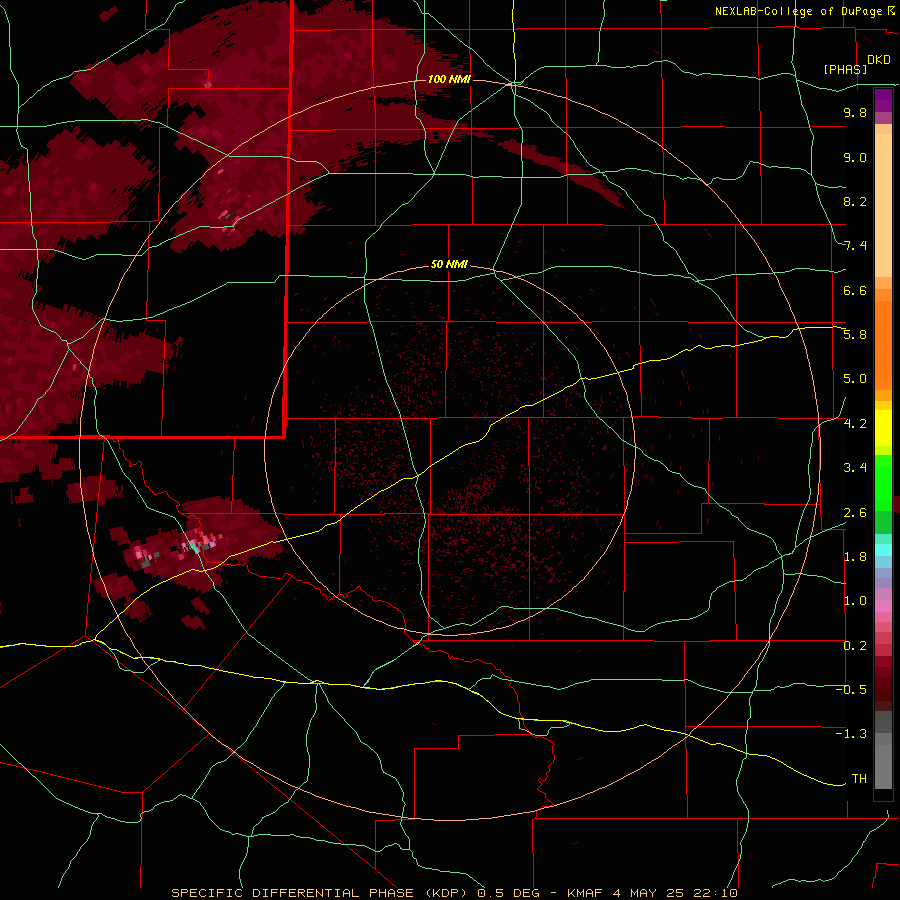The width and height of the screenshot is (900, 900).
Task: Click the [PHAS] legend heading
Action: point(845,69)
